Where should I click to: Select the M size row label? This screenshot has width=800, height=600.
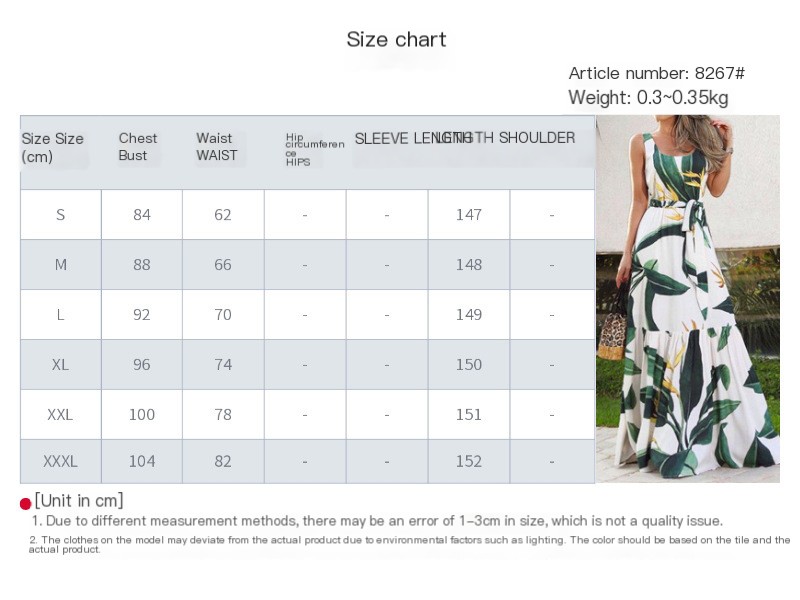(x=61, y=265)
